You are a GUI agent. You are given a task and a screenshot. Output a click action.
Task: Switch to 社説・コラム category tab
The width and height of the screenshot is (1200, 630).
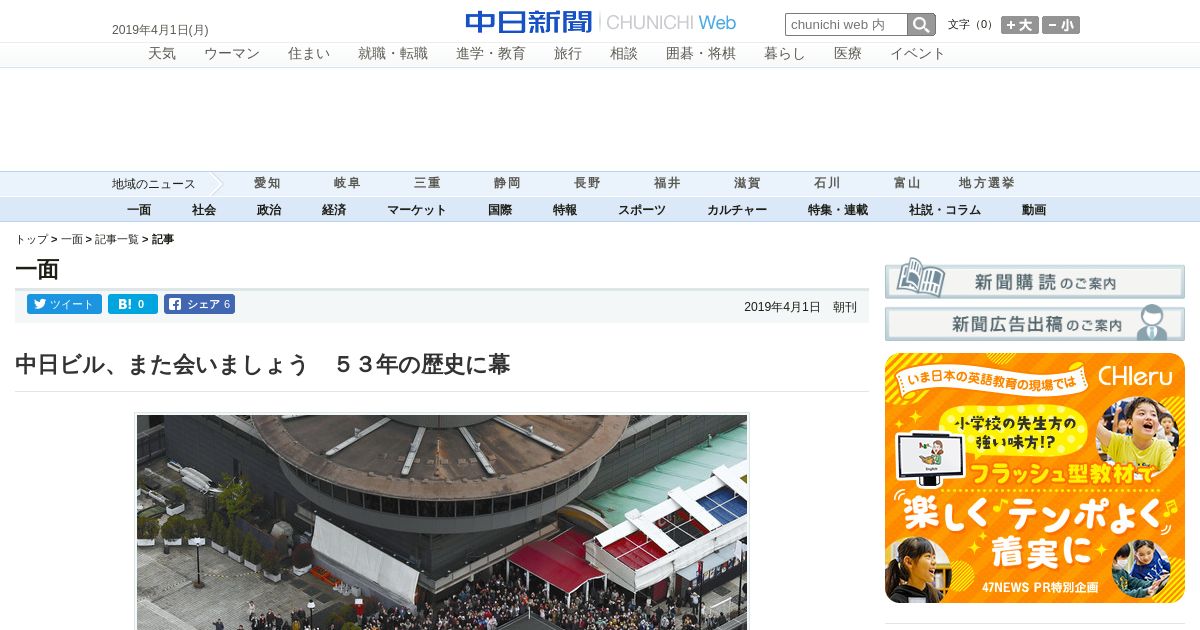click(945, 210)
